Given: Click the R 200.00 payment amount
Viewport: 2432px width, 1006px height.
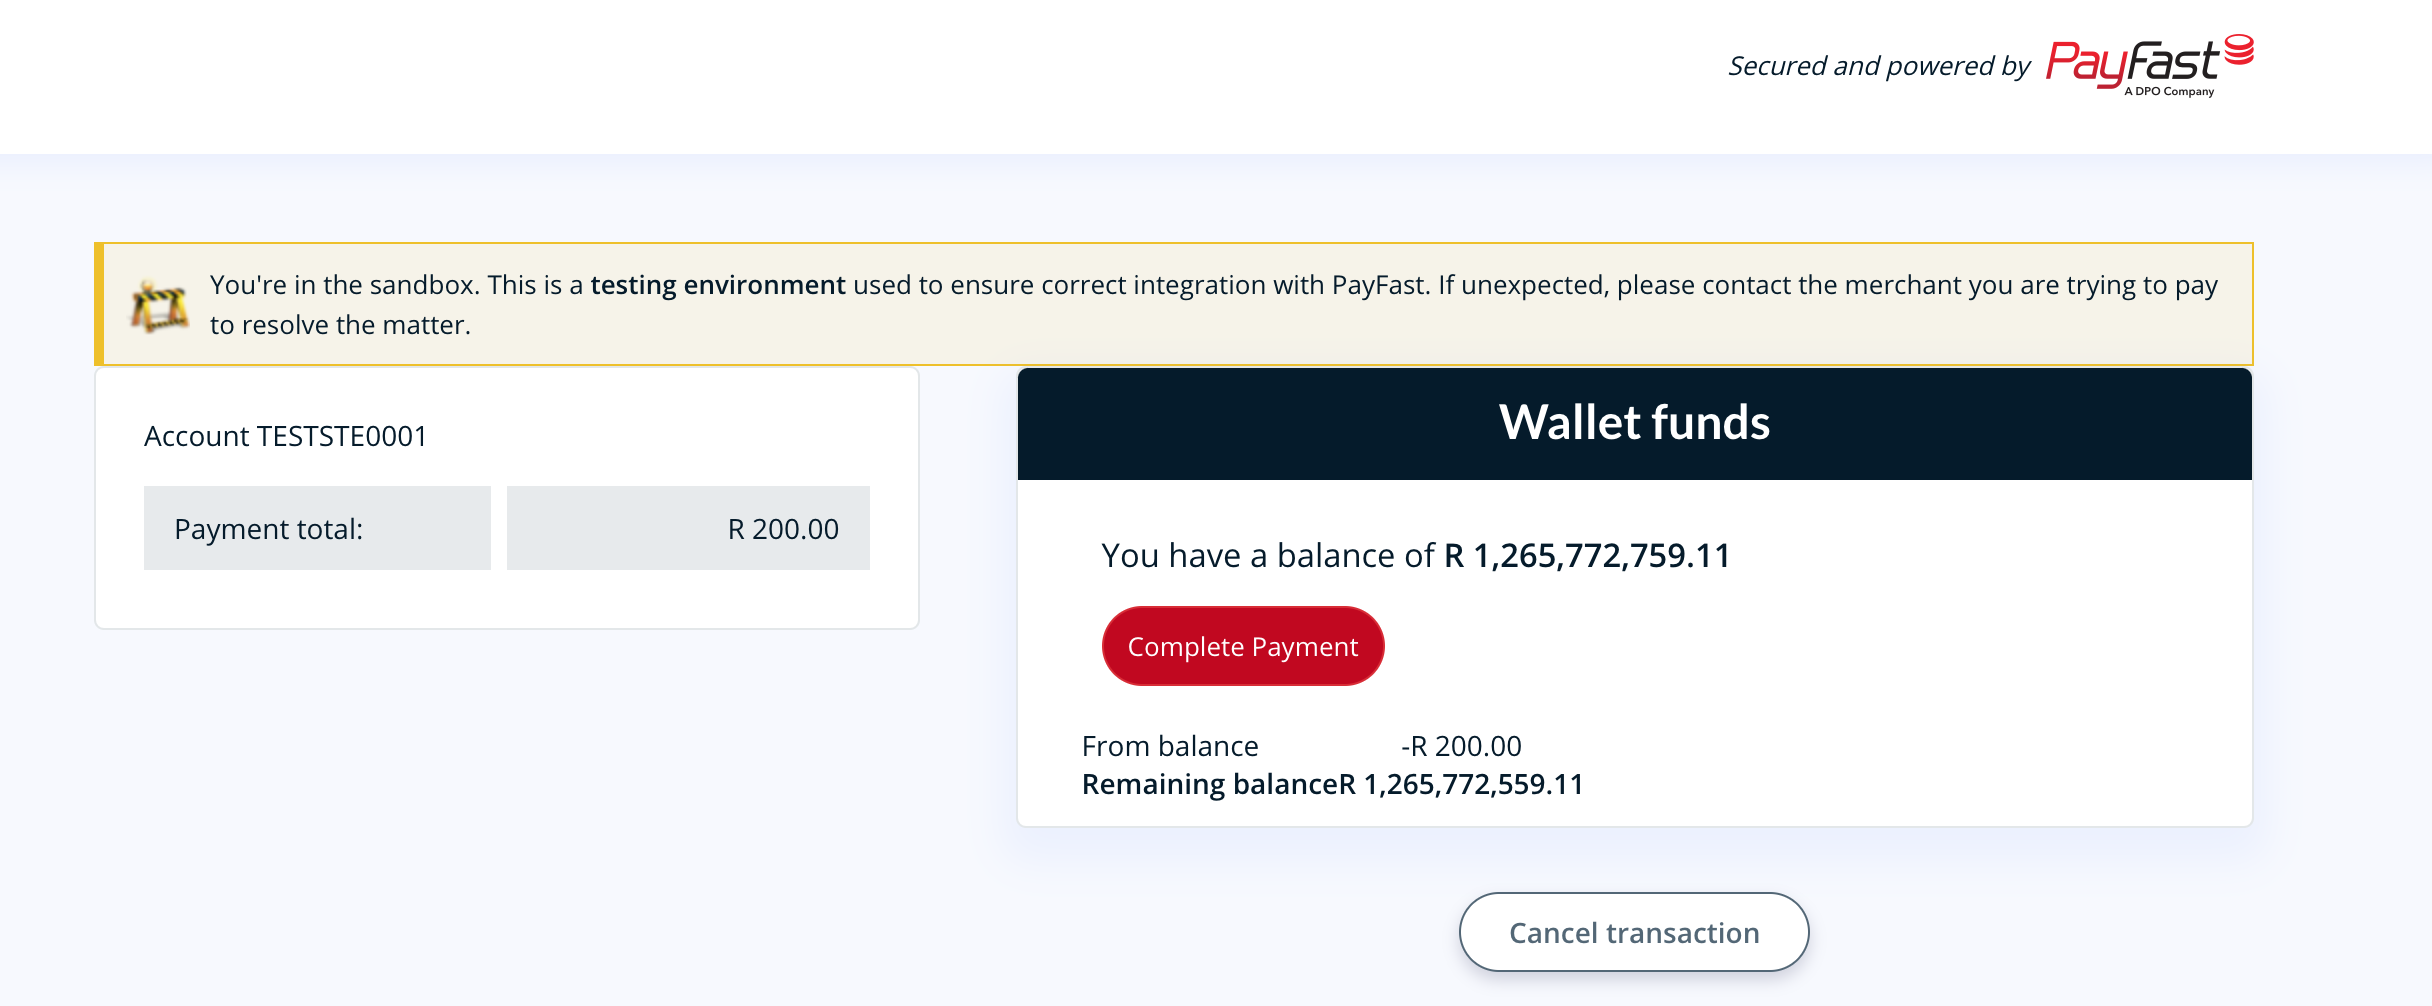Looking at the screenshot, I should (783, 529).
